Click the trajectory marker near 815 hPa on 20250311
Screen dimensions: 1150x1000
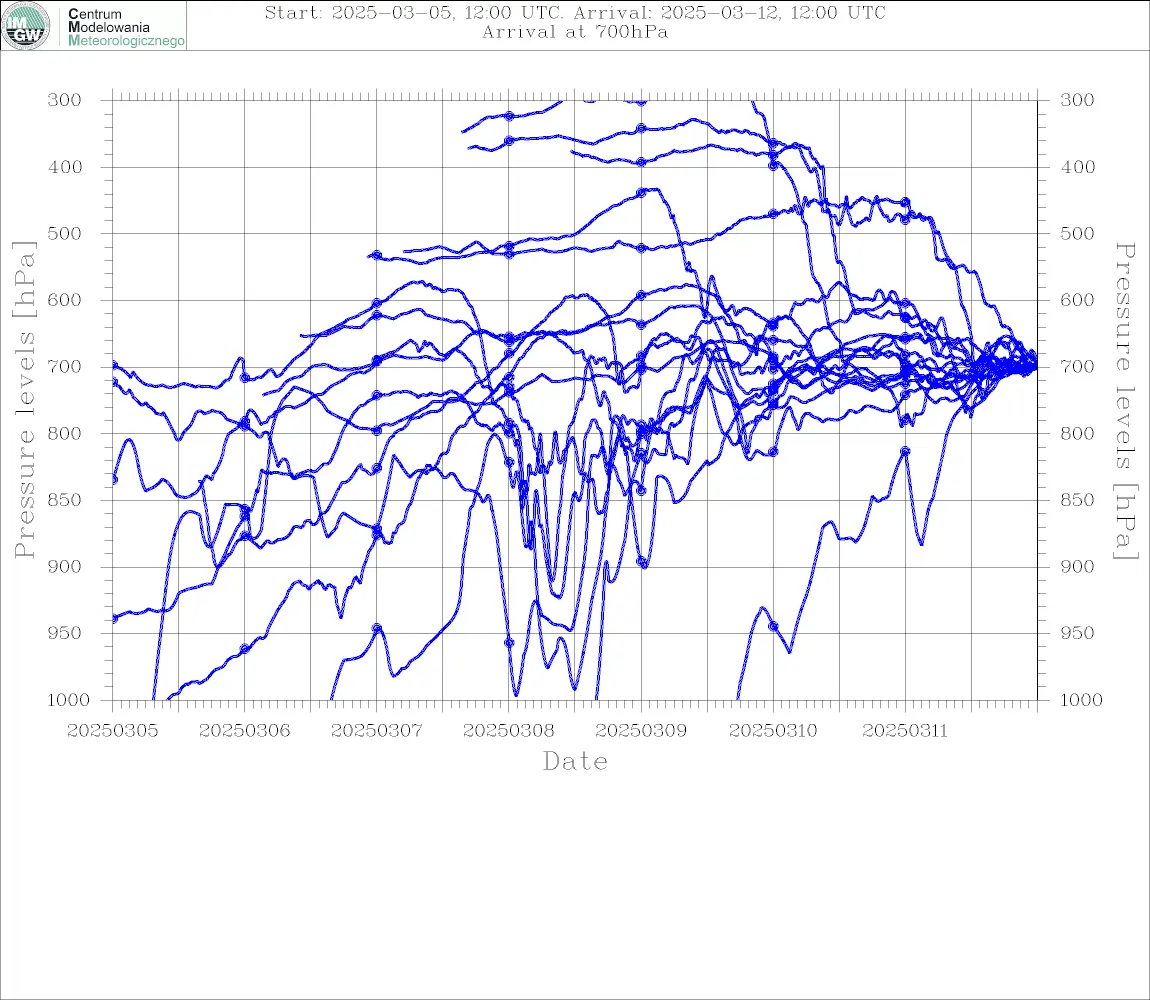point(905,451)
